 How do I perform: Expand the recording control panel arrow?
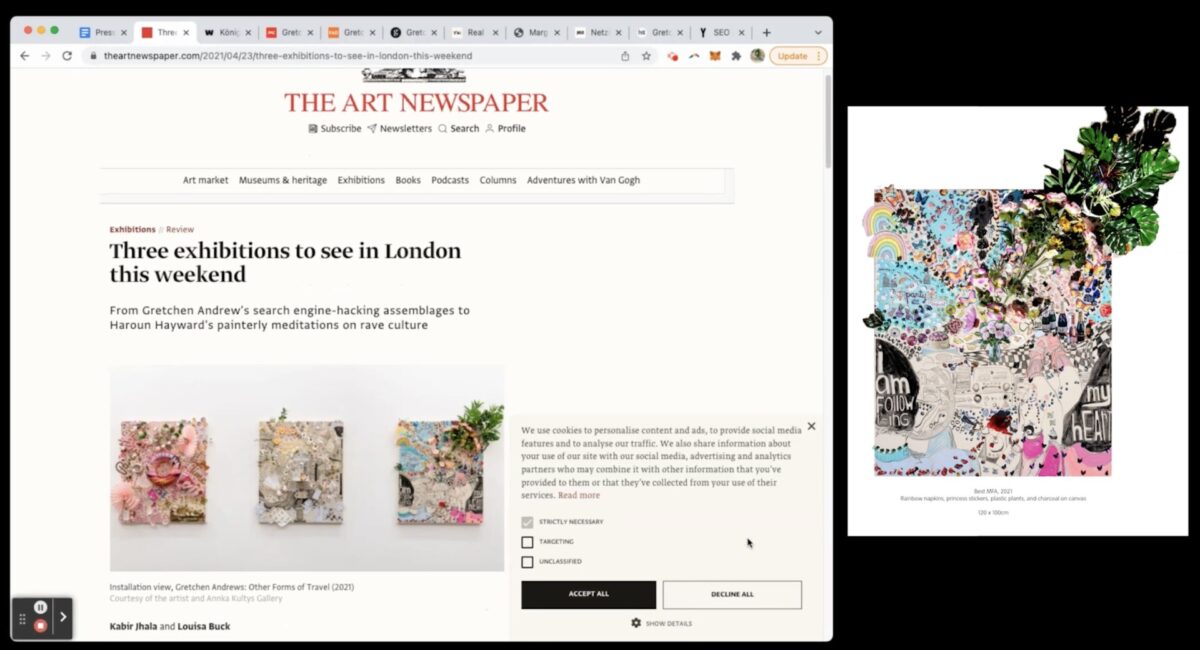click(x=63, y=617)
